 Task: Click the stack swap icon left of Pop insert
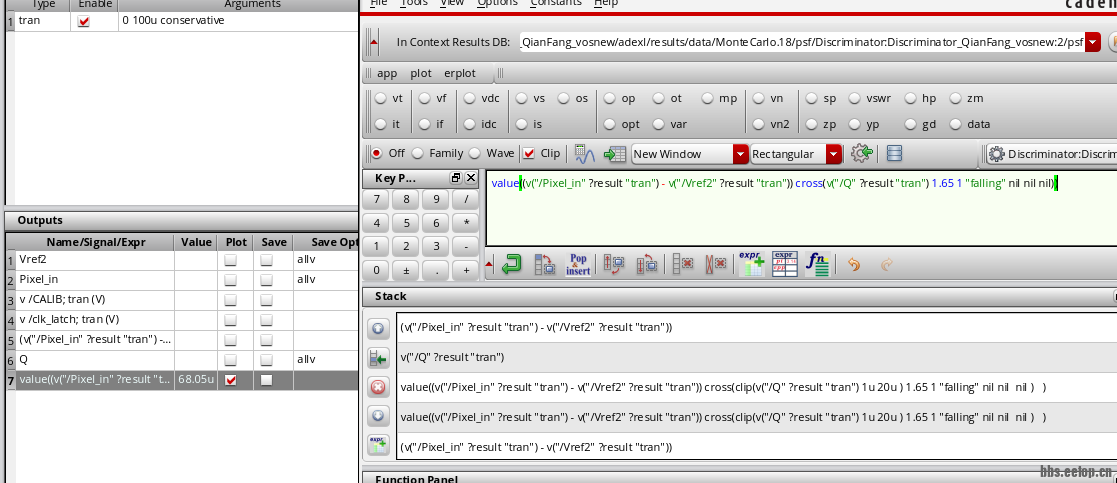(545, 264)
